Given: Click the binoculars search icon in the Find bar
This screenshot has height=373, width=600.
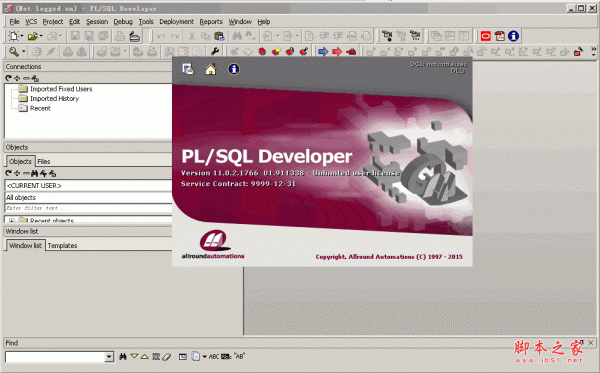Looking at the screenshot, I should tap(123, 357).
